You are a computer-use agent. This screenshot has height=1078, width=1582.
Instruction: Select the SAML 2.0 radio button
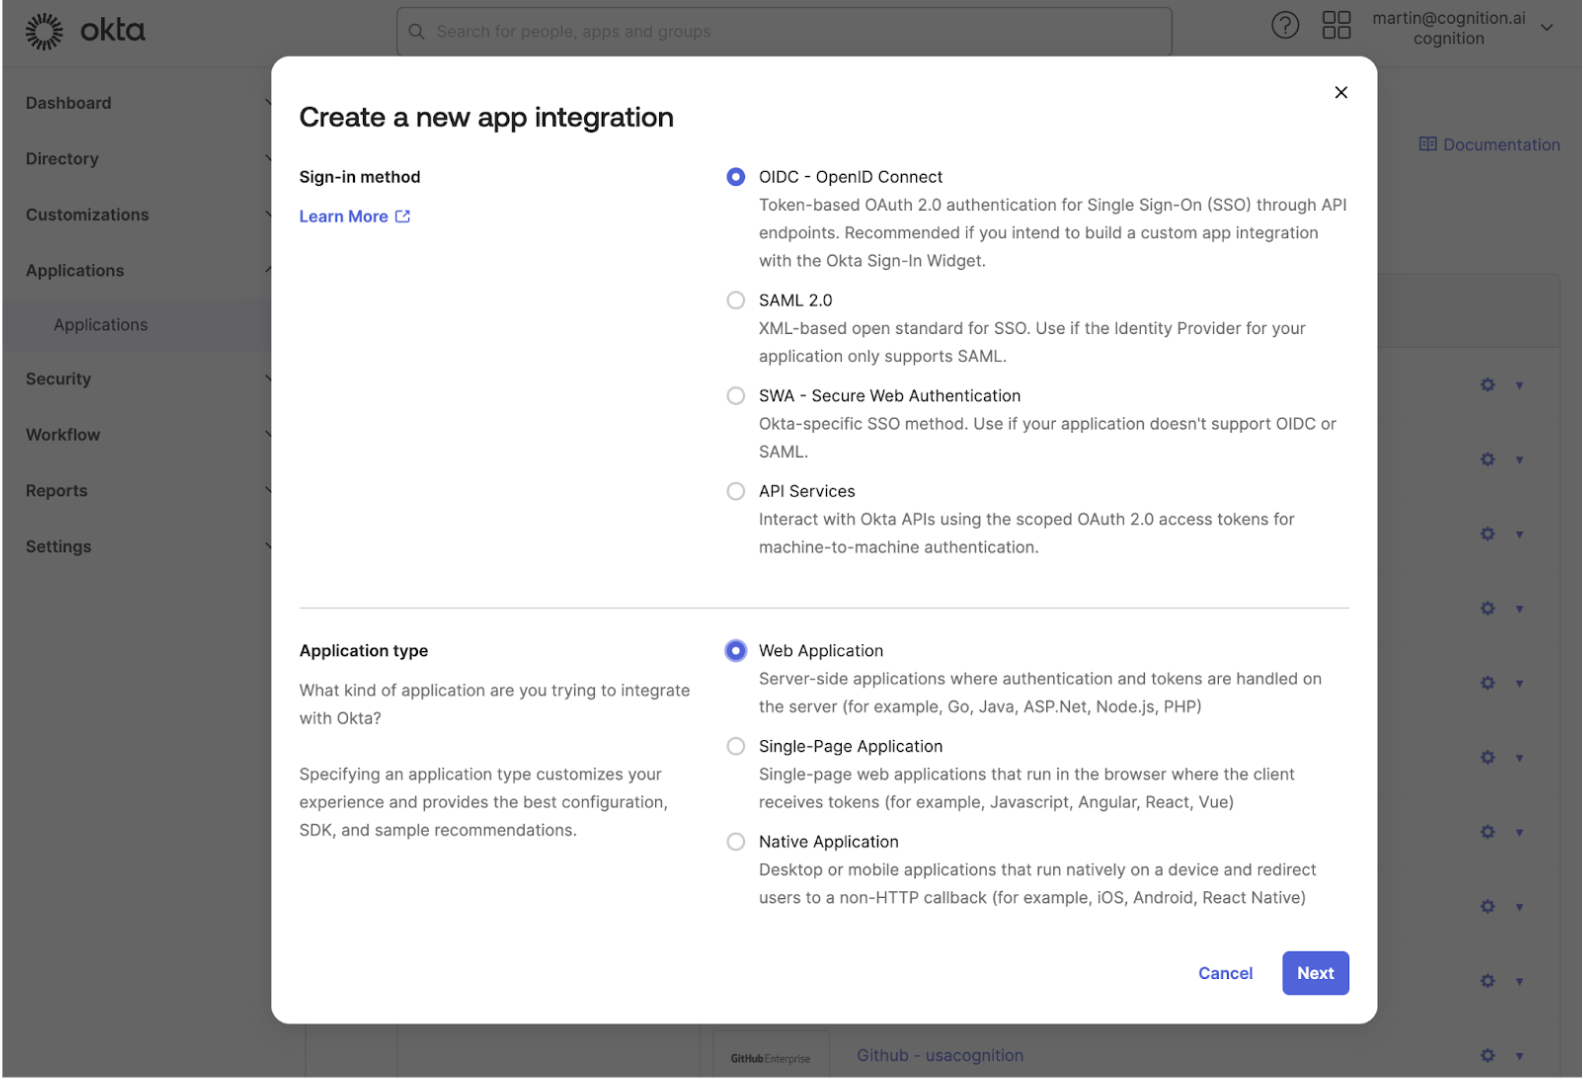click(x=736, y=300)
